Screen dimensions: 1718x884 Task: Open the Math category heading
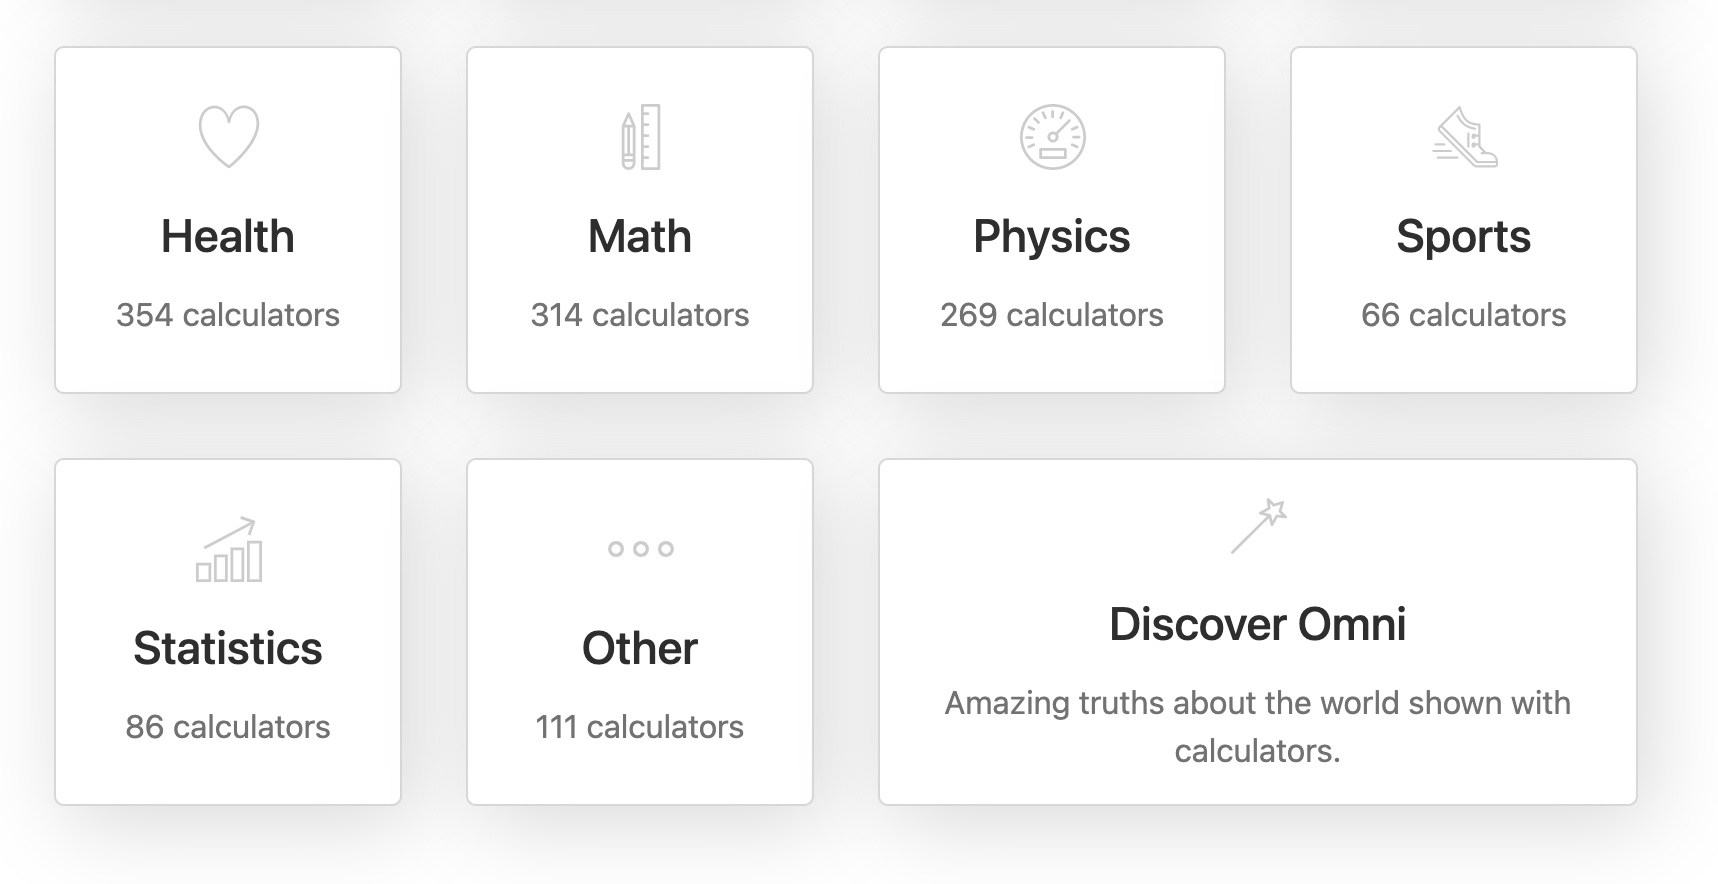(x=640, y=237)
